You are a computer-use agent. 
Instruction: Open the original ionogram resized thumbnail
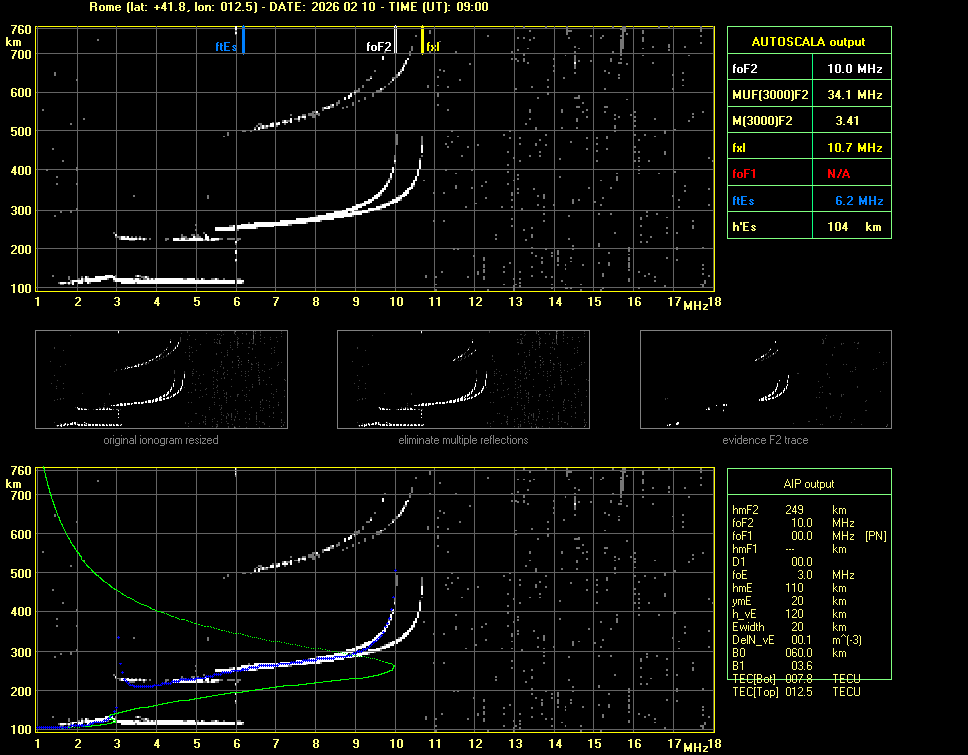coord(161,380)
